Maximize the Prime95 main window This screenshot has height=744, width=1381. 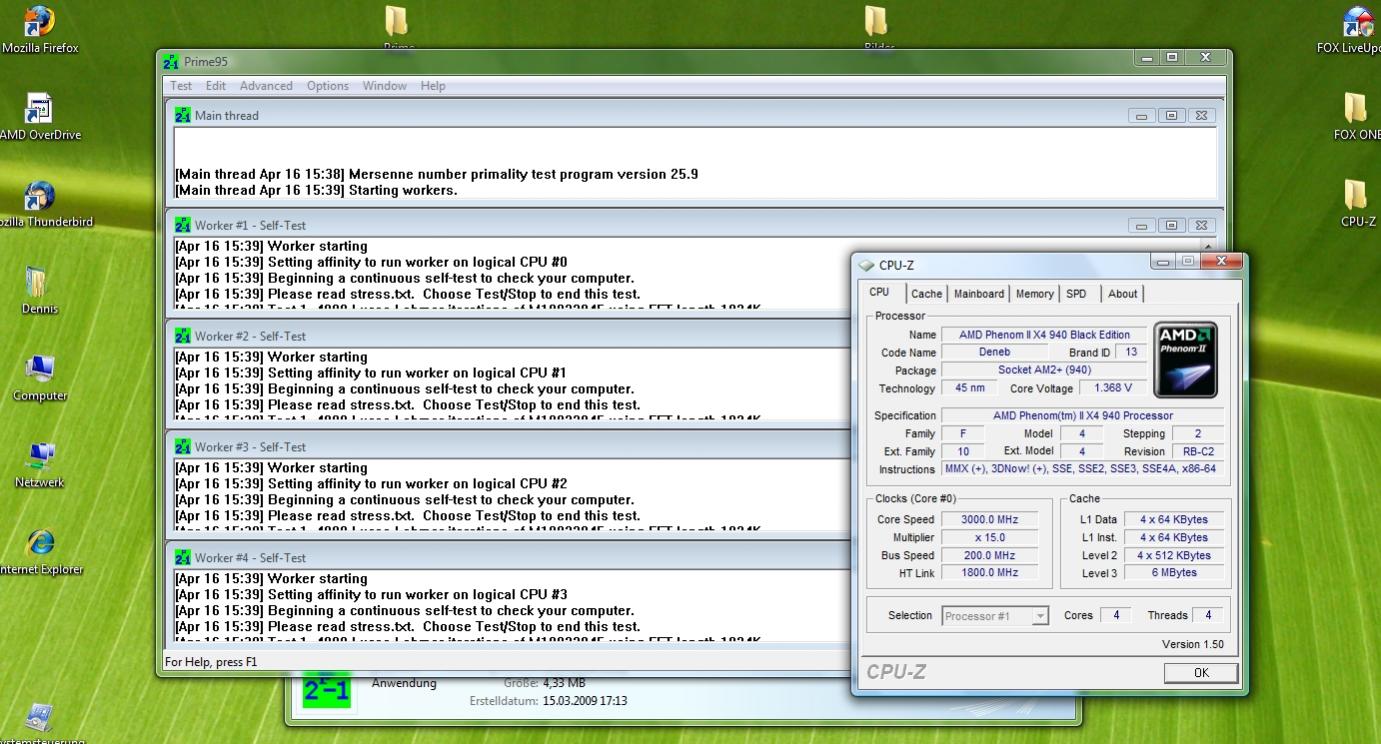[x=1172, y=58]
